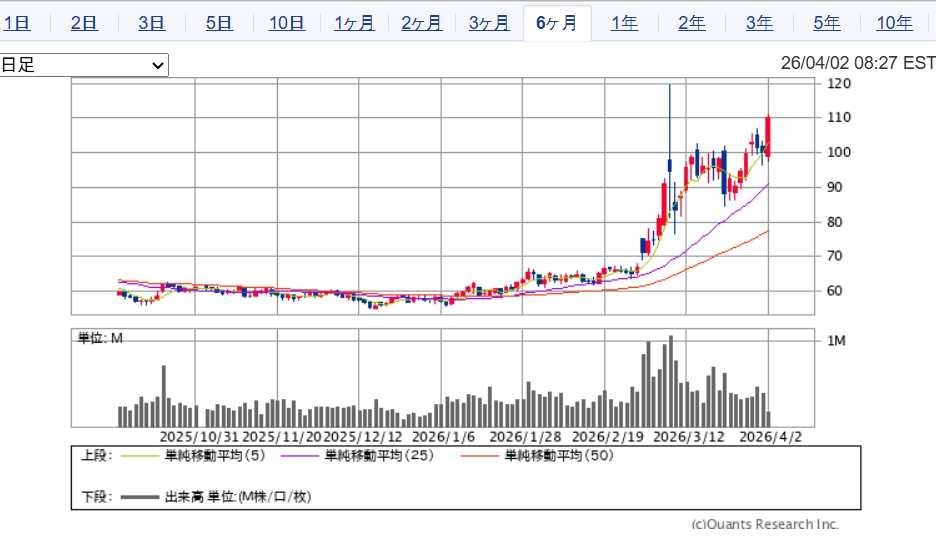Open the 5年 chart period

pos(827,23)
